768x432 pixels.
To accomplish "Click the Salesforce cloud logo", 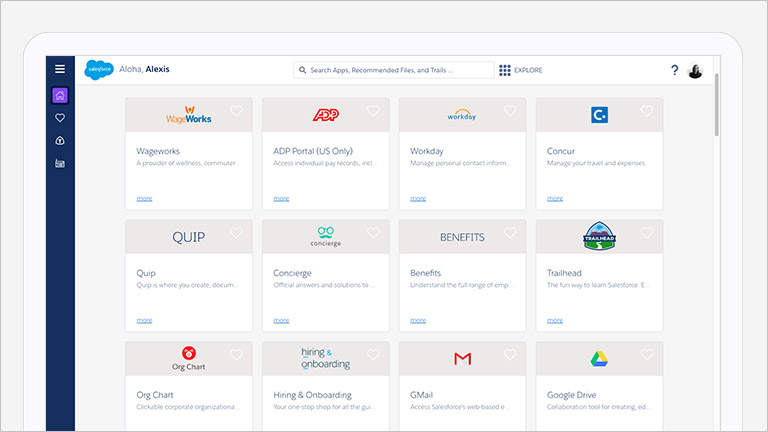I will (99, 69).
